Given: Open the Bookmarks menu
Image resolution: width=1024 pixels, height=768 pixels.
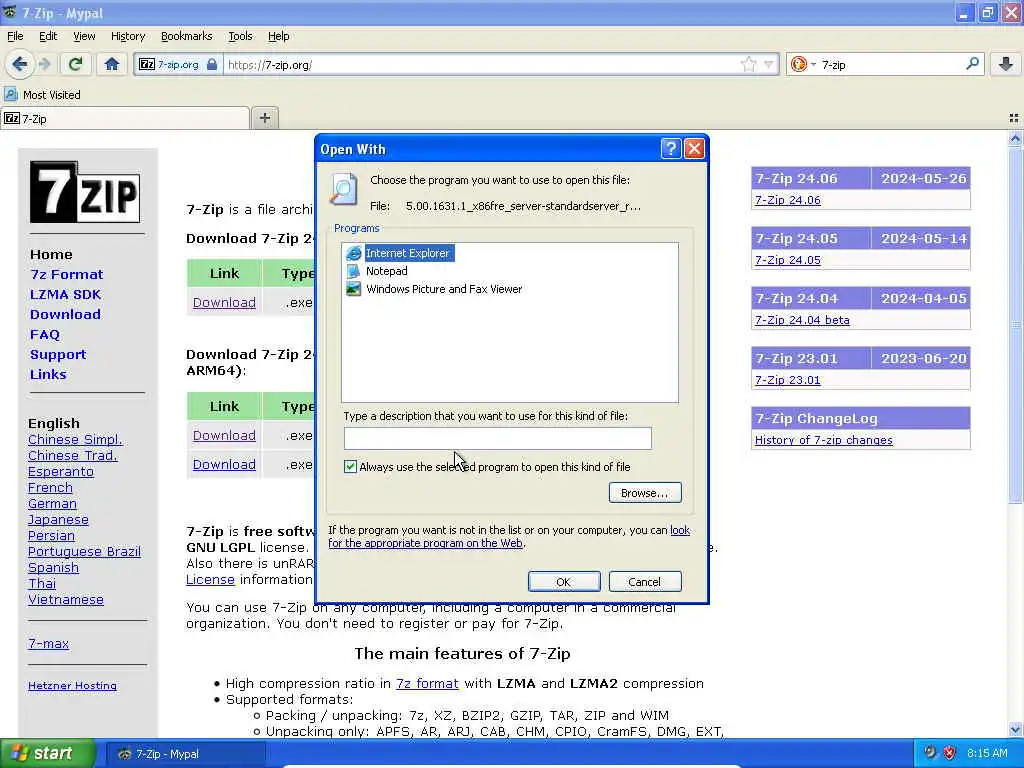Looking at the screenshot, I should pyautogui.click(x=186, y=36).
